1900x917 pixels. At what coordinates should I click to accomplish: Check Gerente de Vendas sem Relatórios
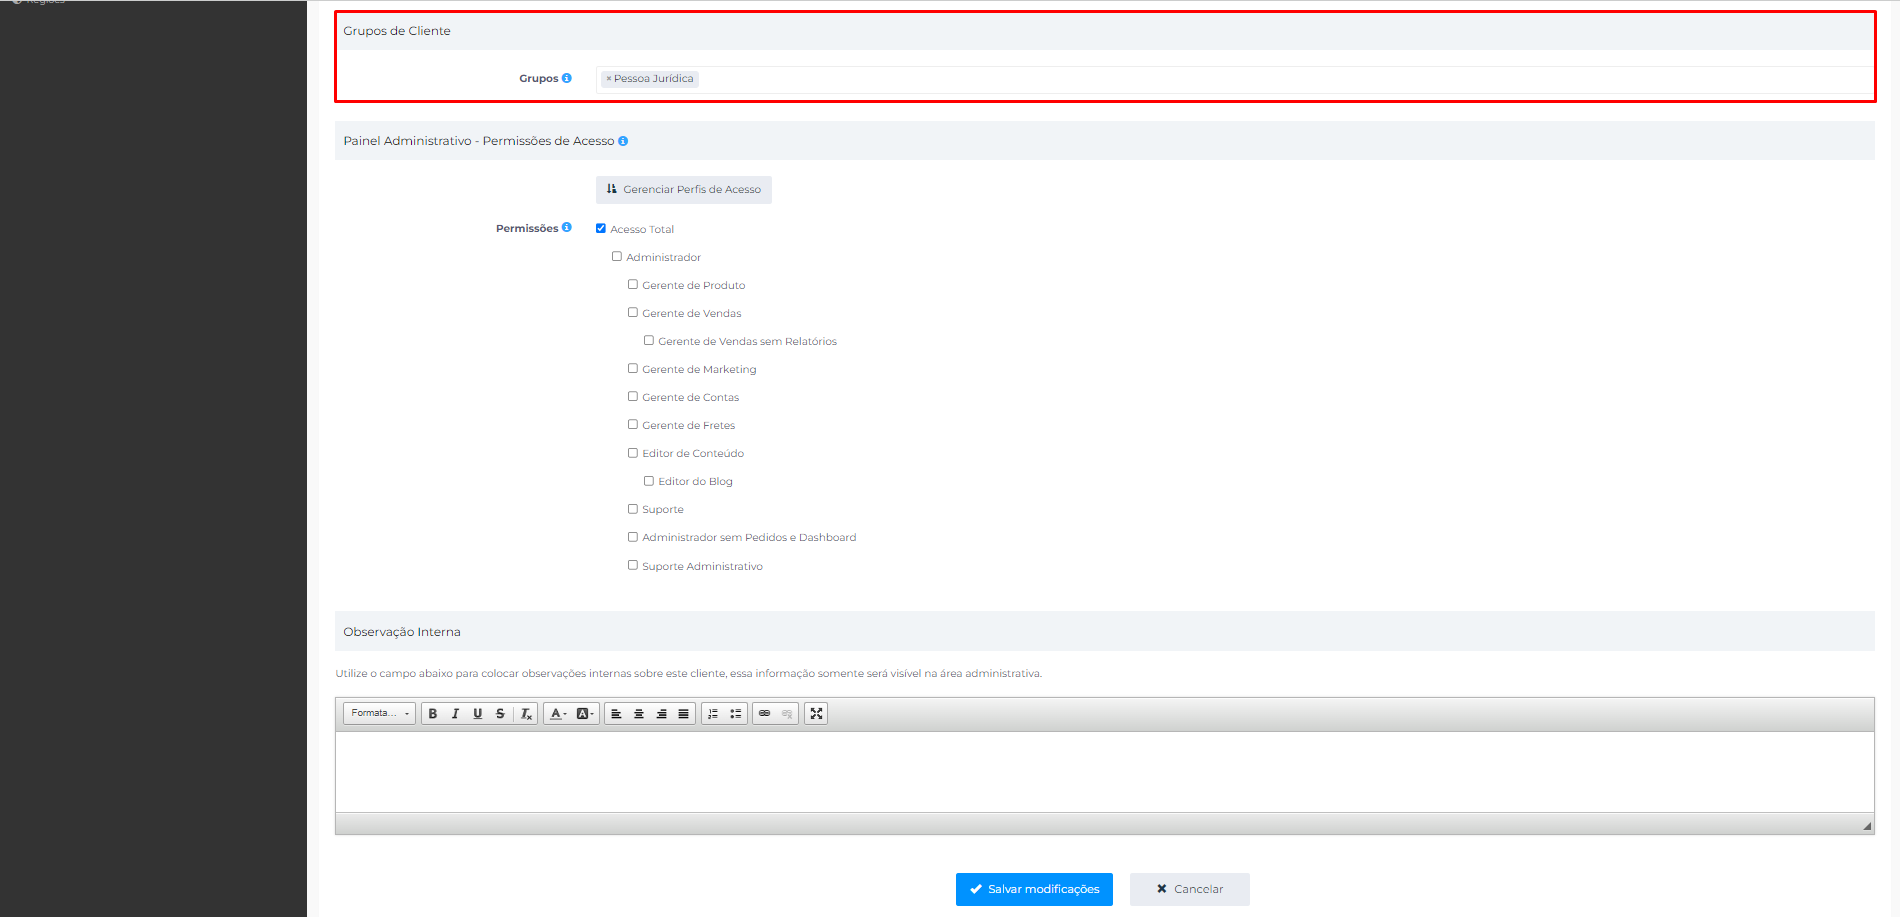pos(649,340)
